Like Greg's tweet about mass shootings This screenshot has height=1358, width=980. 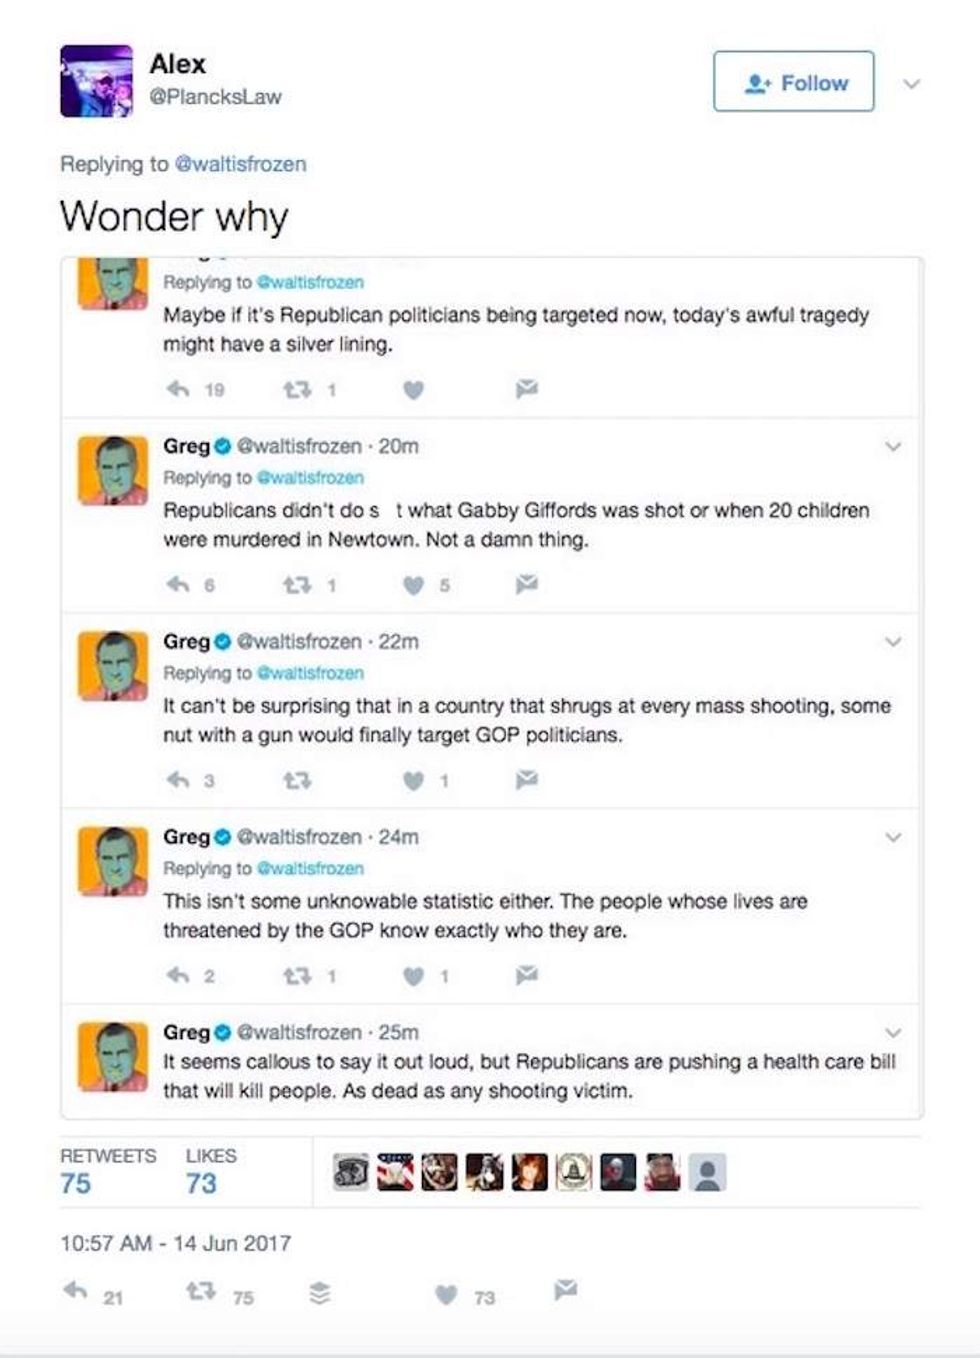(413, 780)
